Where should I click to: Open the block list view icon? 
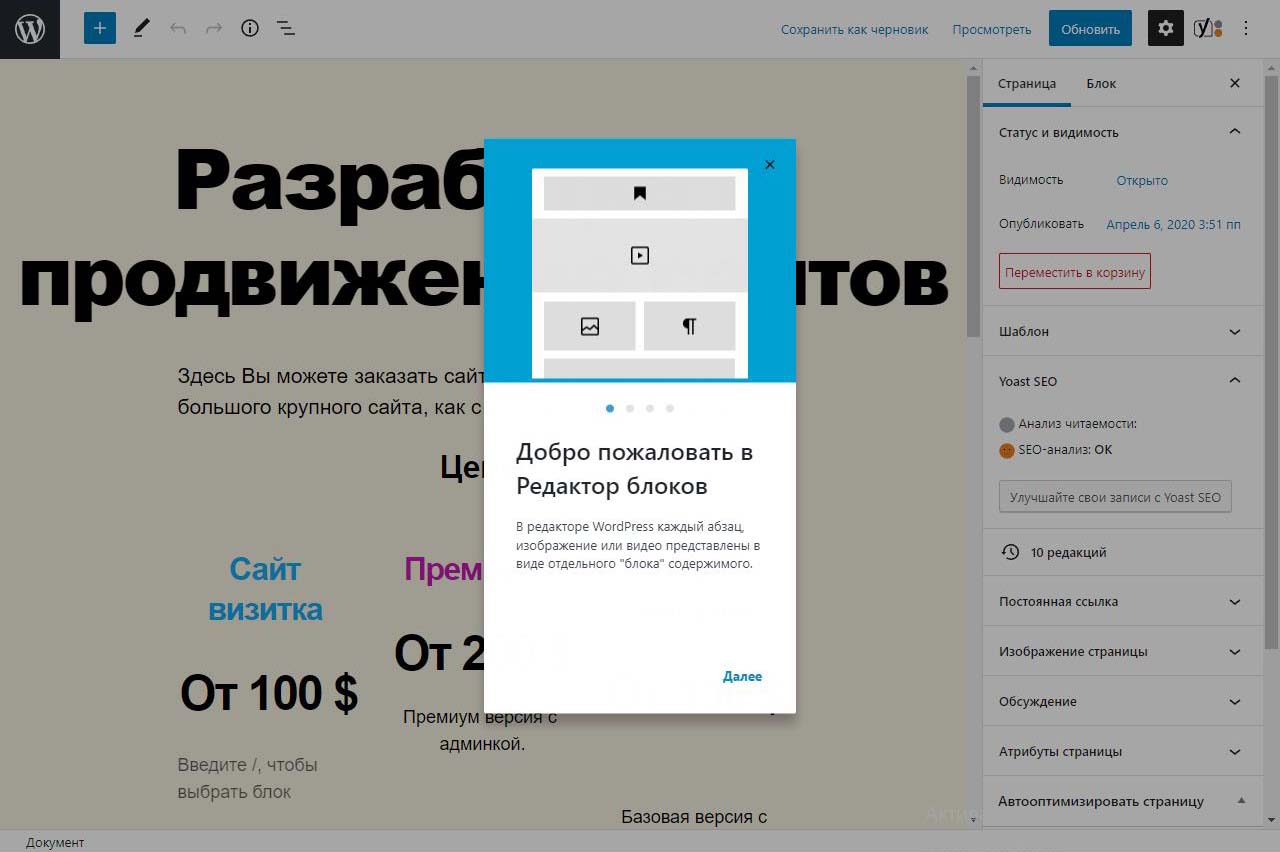[x=286, y=28]
